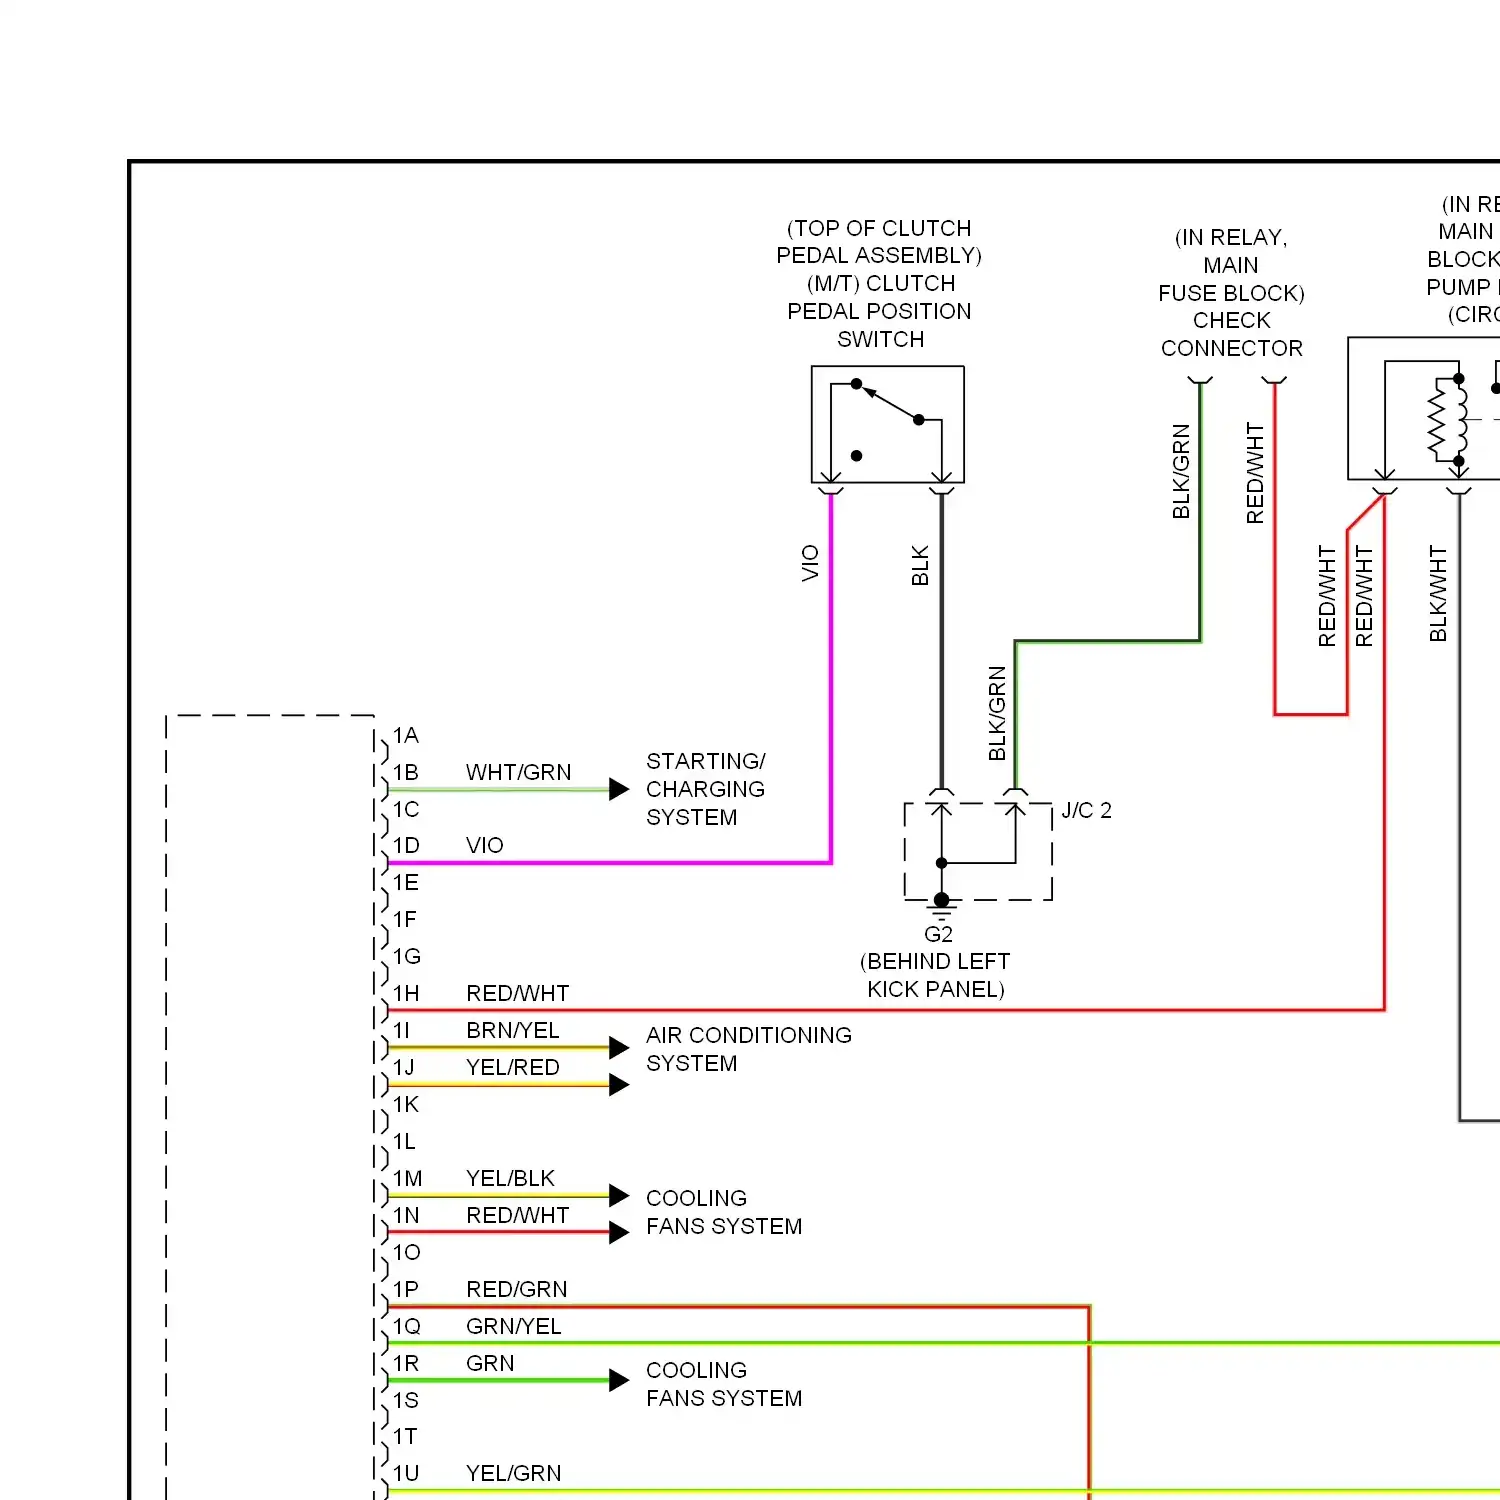The width and height of the screenshot is (1500, 1500).
Task: Click pin label '1P'
Action: click(405, 1289)
